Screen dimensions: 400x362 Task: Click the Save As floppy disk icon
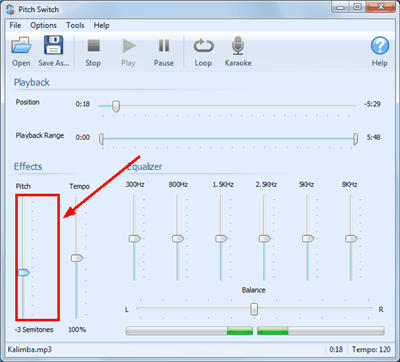(x=53, y=45)
